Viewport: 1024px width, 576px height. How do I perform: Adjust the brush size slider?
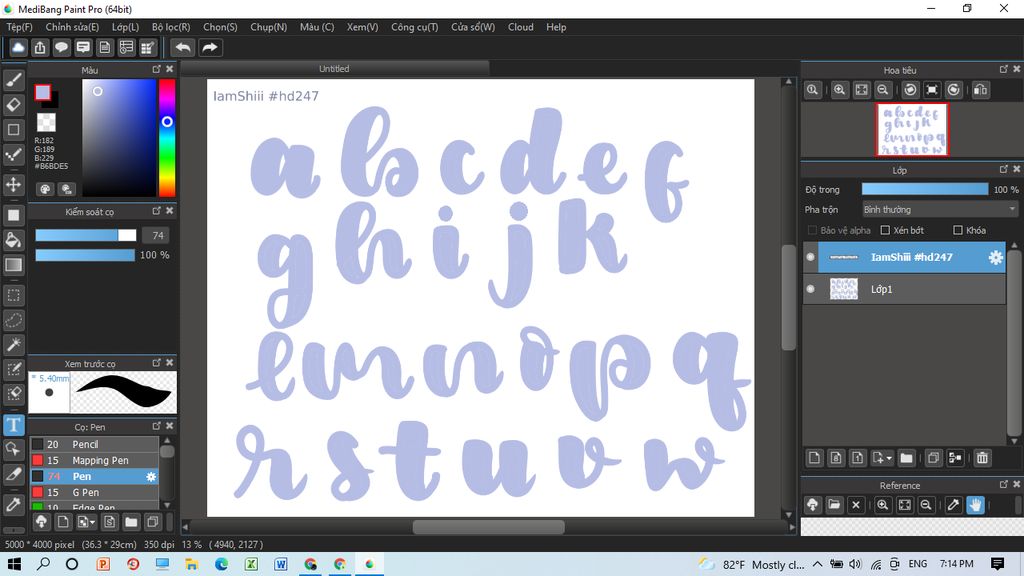86,235
